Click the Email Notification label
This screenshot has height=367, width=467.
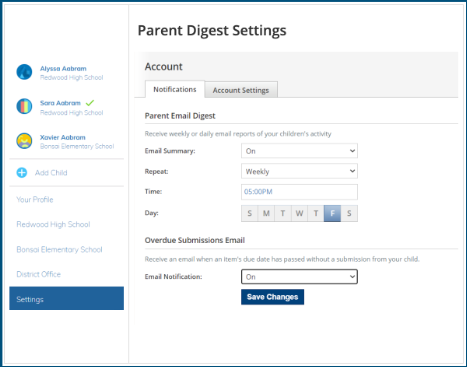click(173, 277)
